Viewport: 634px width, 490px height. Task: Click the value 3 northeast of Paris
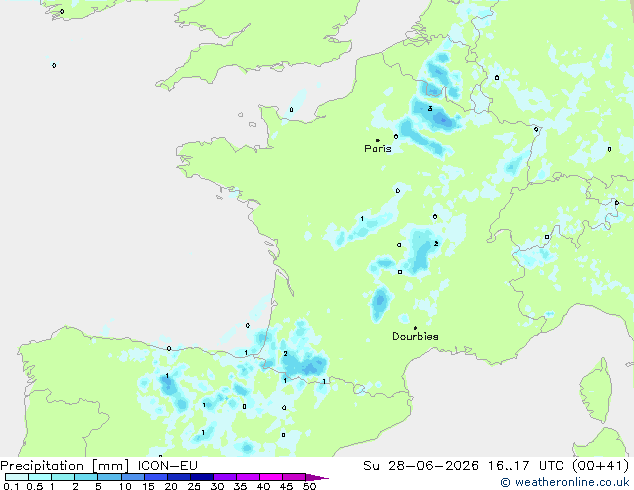tap(430, 108)
